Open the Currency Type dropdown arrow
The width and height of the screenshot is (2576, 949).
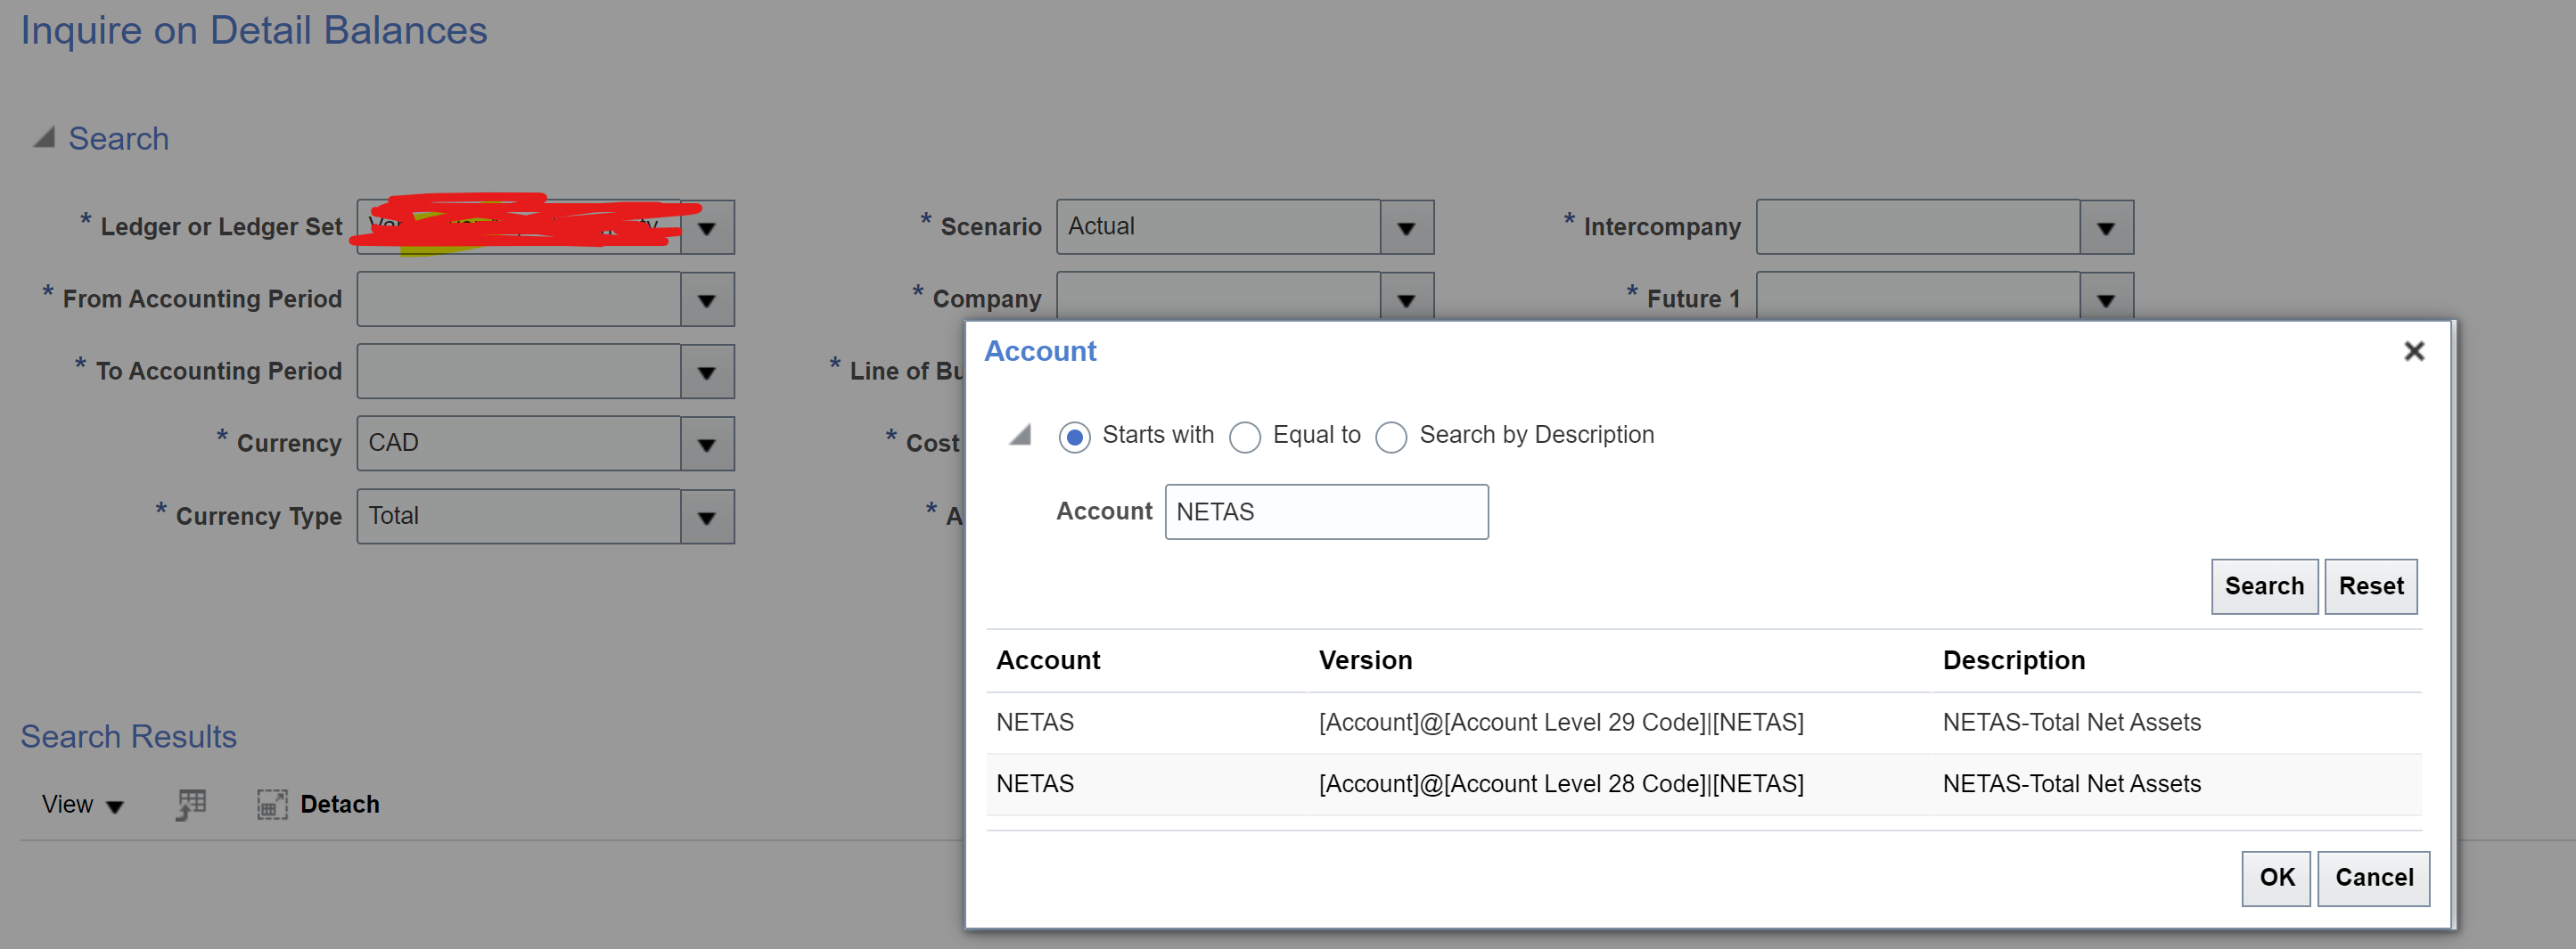point(707,516)
